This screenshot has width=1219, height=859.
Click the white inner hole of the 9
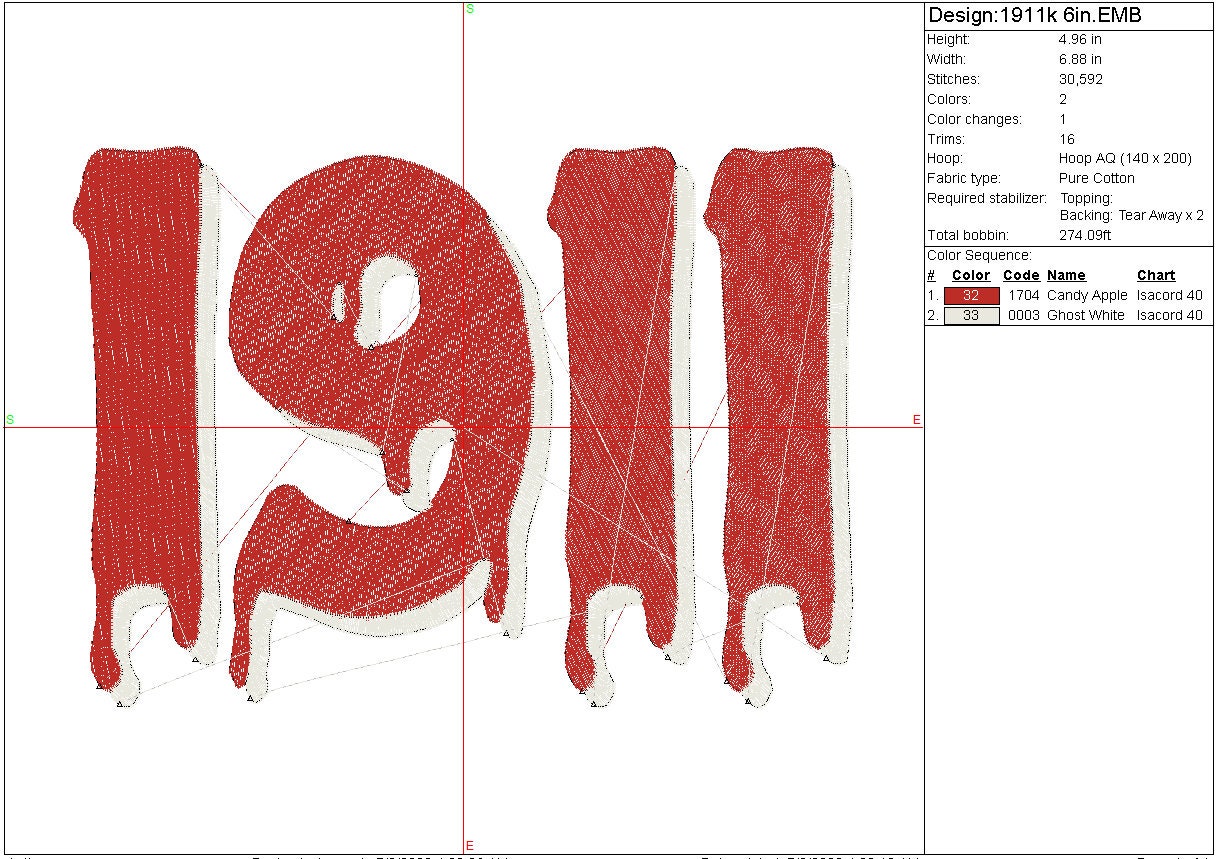[x=396, y=294]
